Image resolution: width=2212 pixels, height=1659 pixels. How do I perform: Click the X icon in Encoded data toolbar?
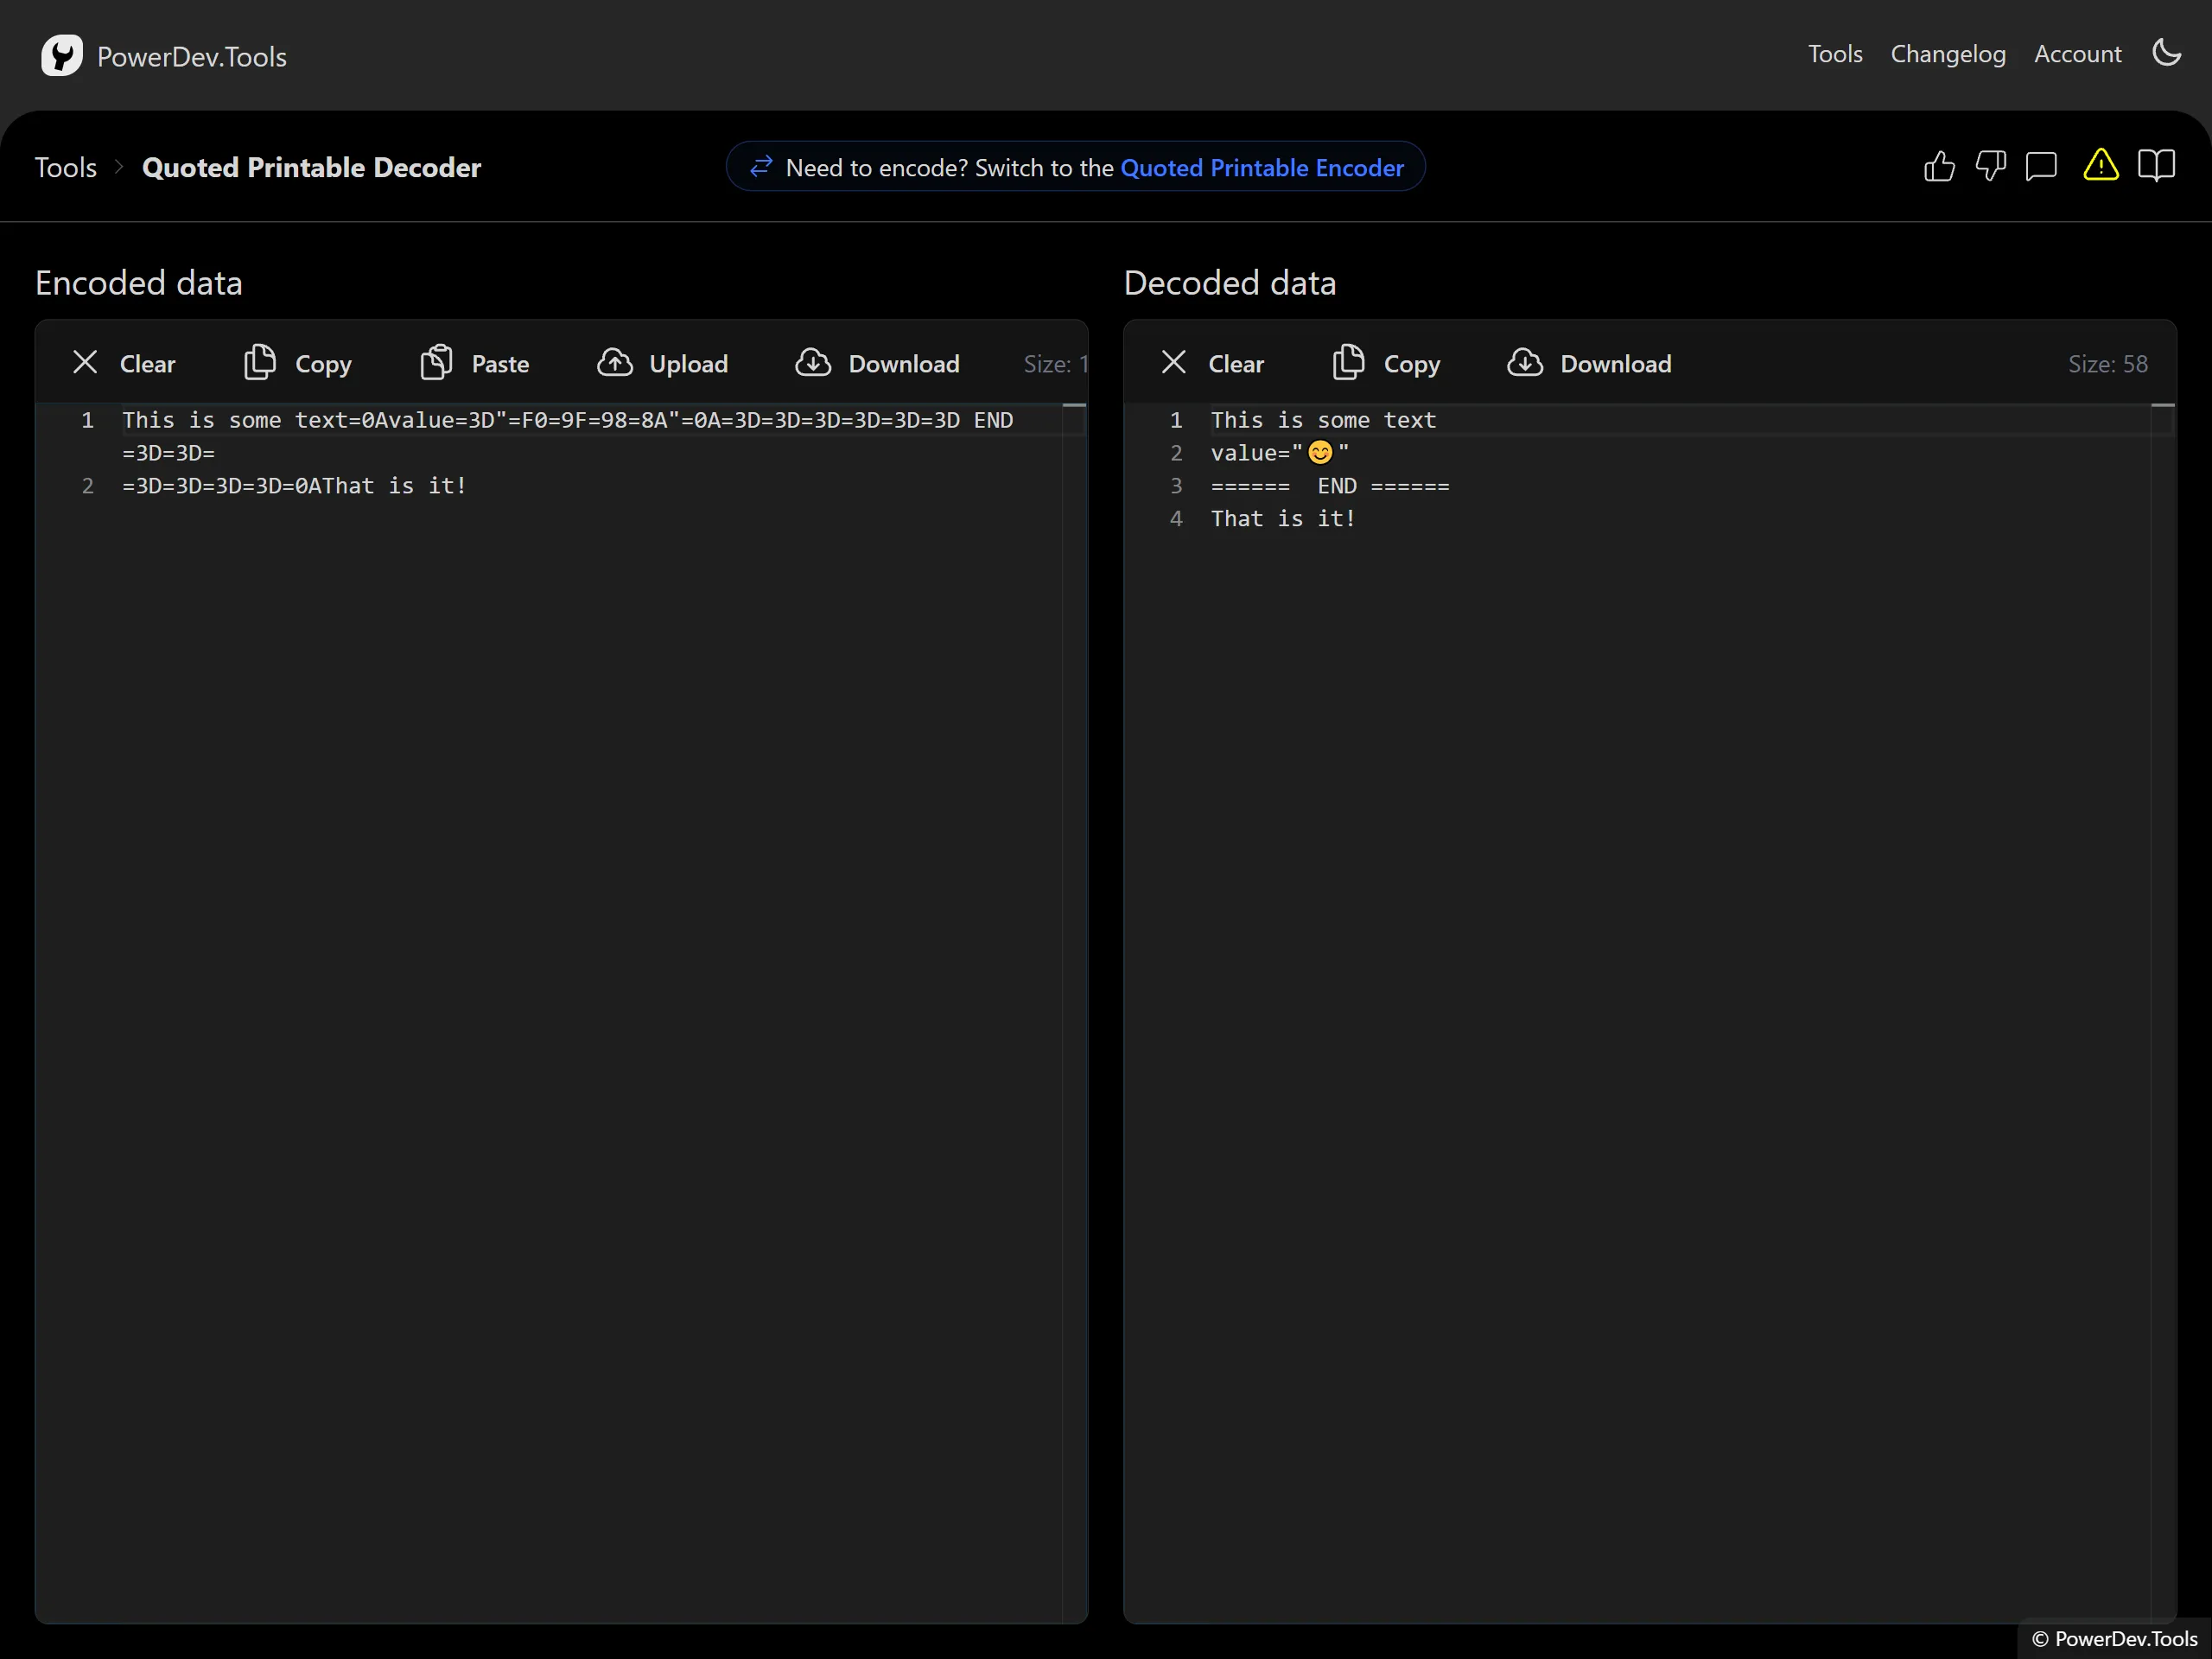(x=85, y=362)
